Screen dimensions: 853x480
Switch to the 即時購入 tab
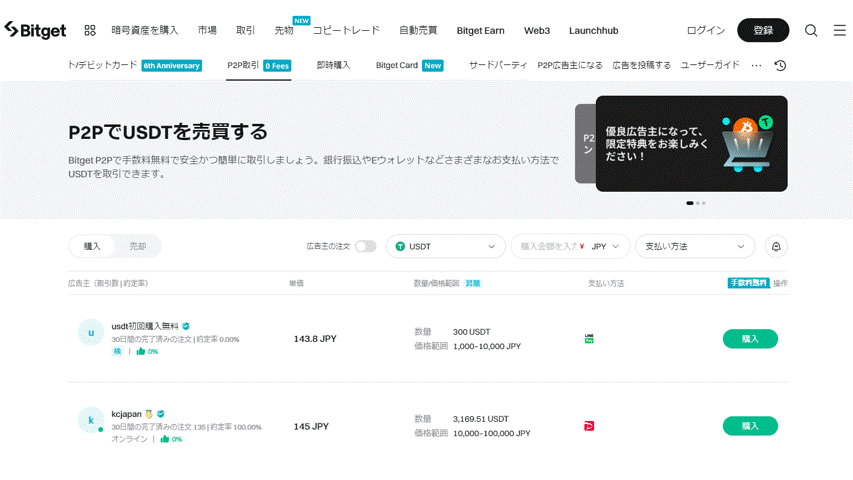pos(333,65)
